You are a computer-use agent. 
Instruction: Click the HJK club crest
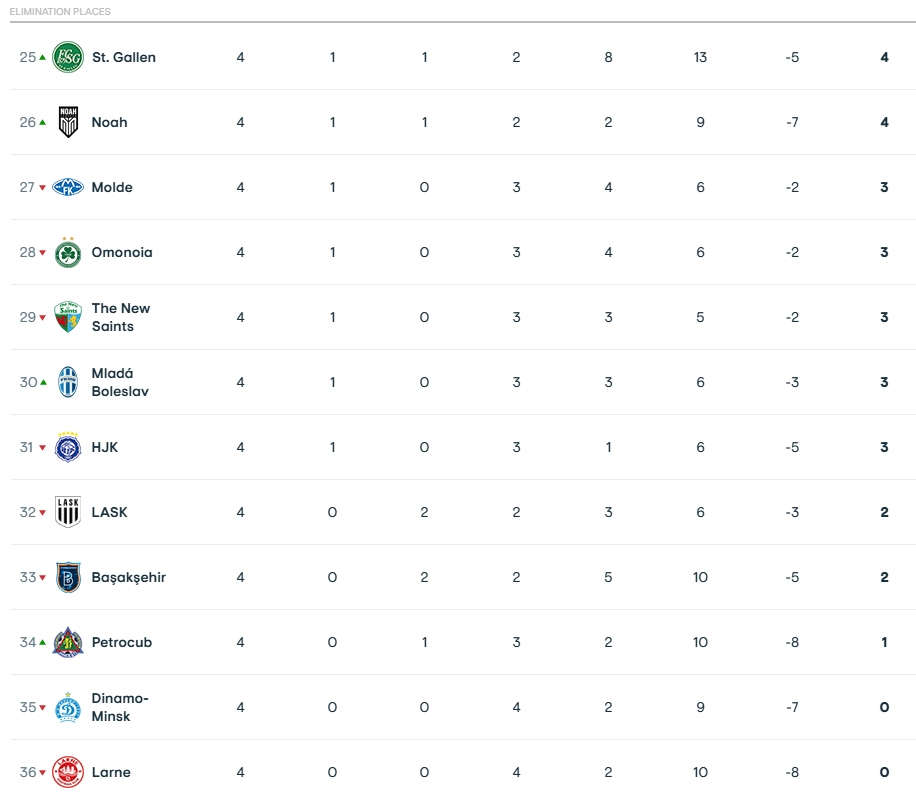pos(68,447)
